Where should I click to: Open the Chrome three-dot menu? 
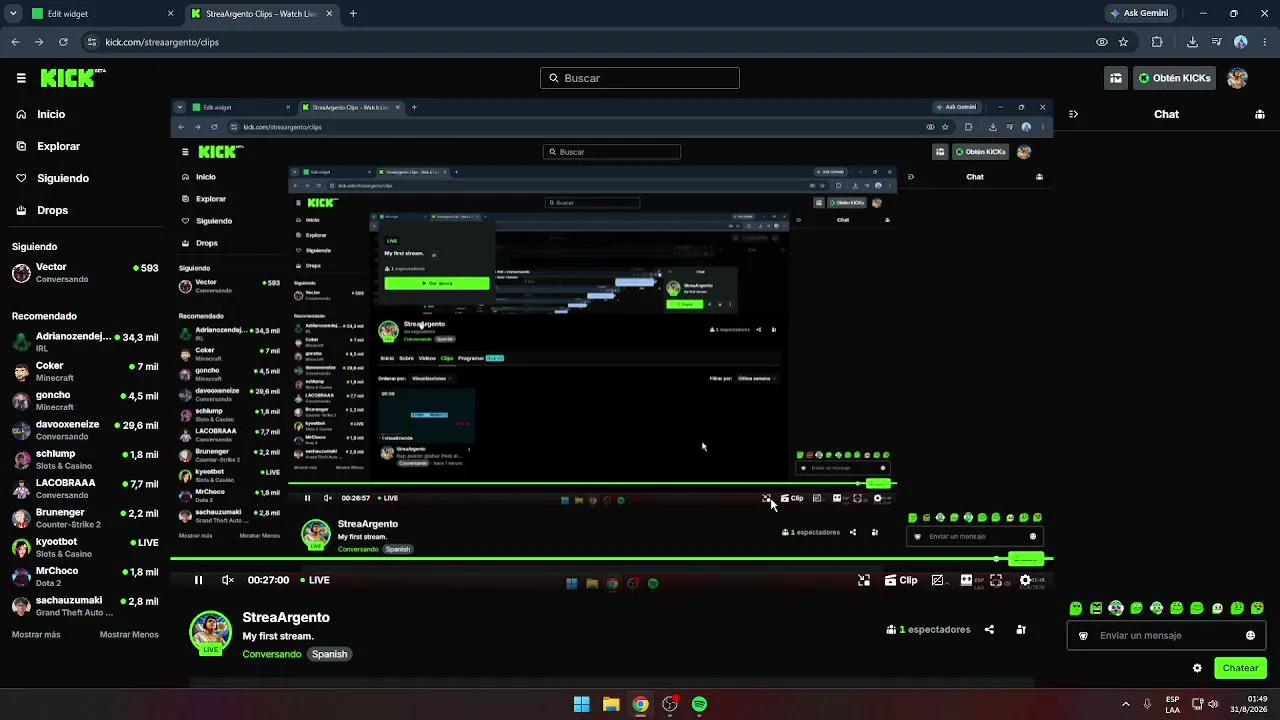click(1265, 42)
